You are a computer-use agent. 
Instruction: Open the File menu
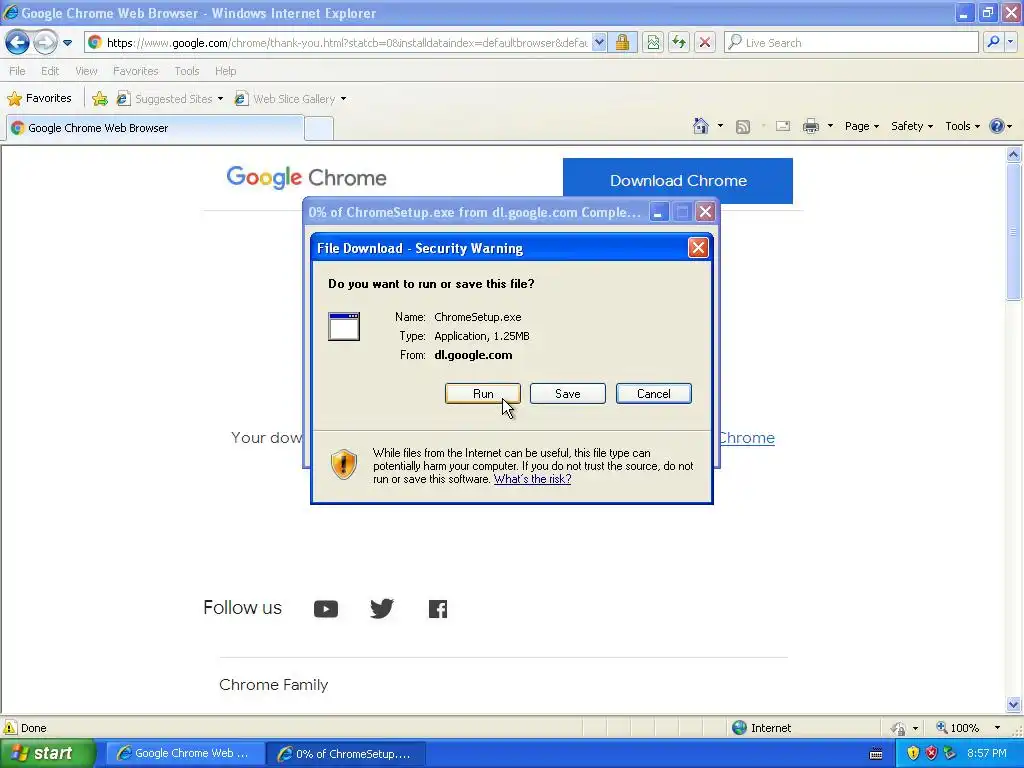click(18, 71)
